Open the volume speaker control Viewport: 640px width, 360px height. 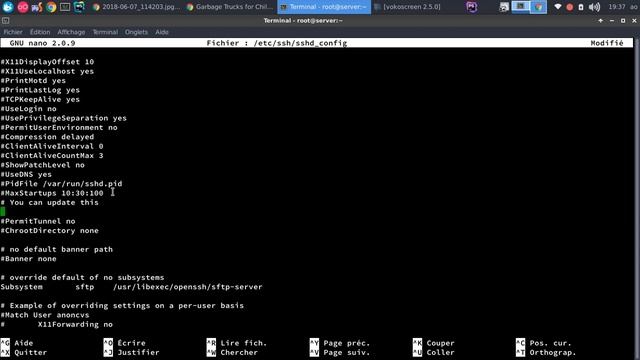pyautogui.click(x=594, y=7)
